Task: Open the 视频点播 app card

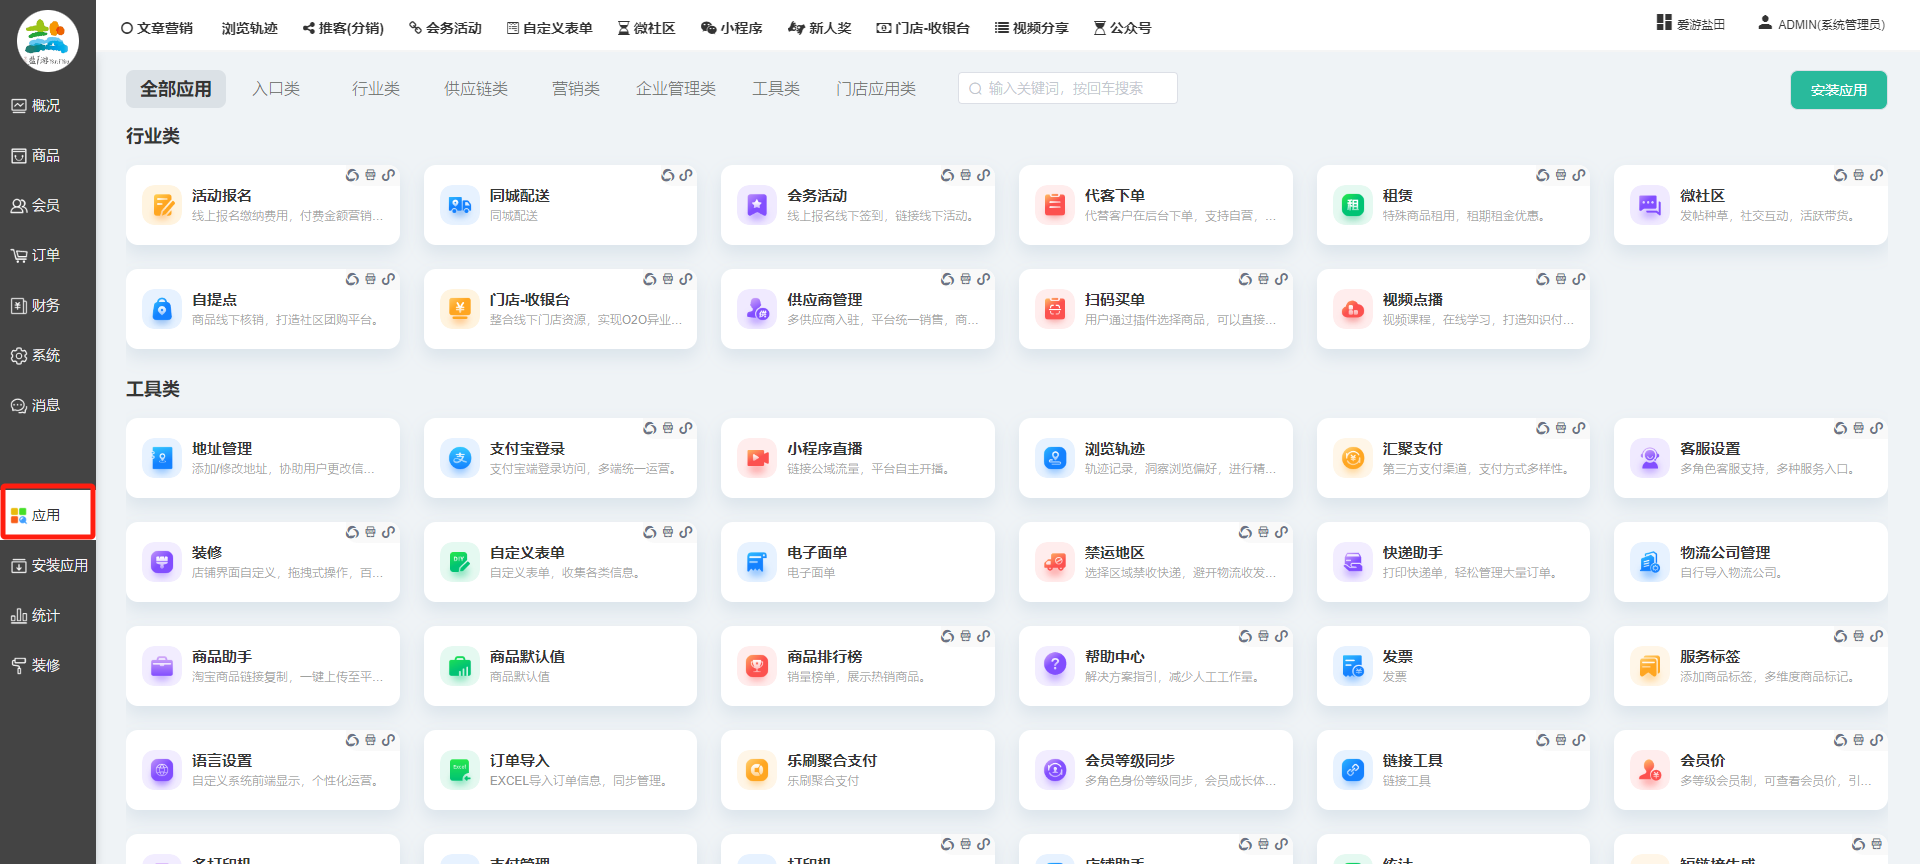Action: point(1452,309)
